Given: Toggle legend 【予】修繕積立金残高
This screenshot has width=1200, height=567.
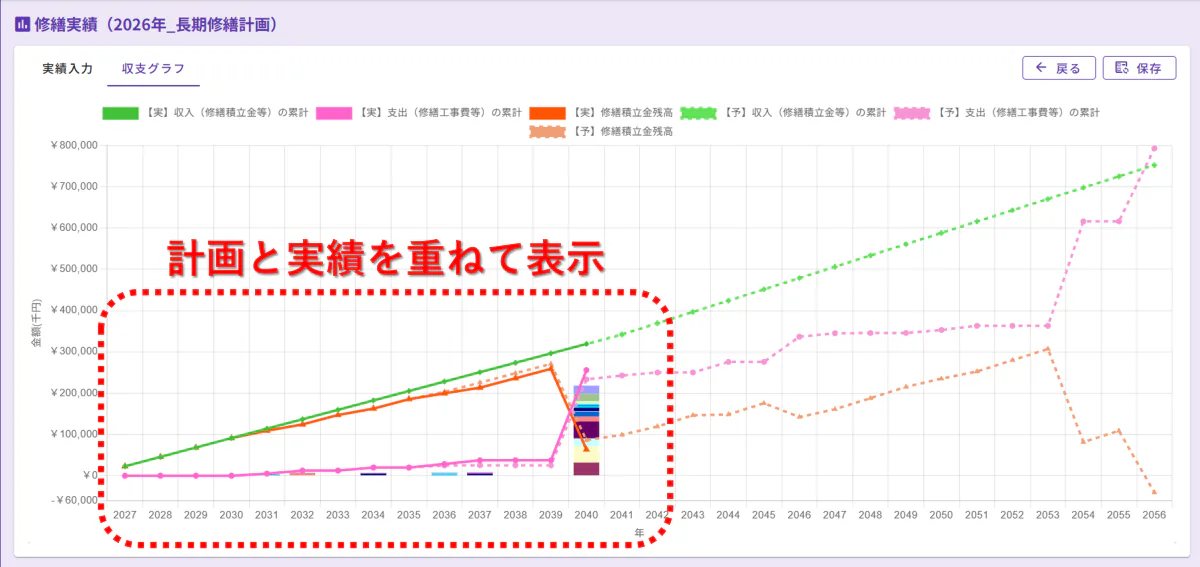Looking at the screenshot, I should coord(601,131).
